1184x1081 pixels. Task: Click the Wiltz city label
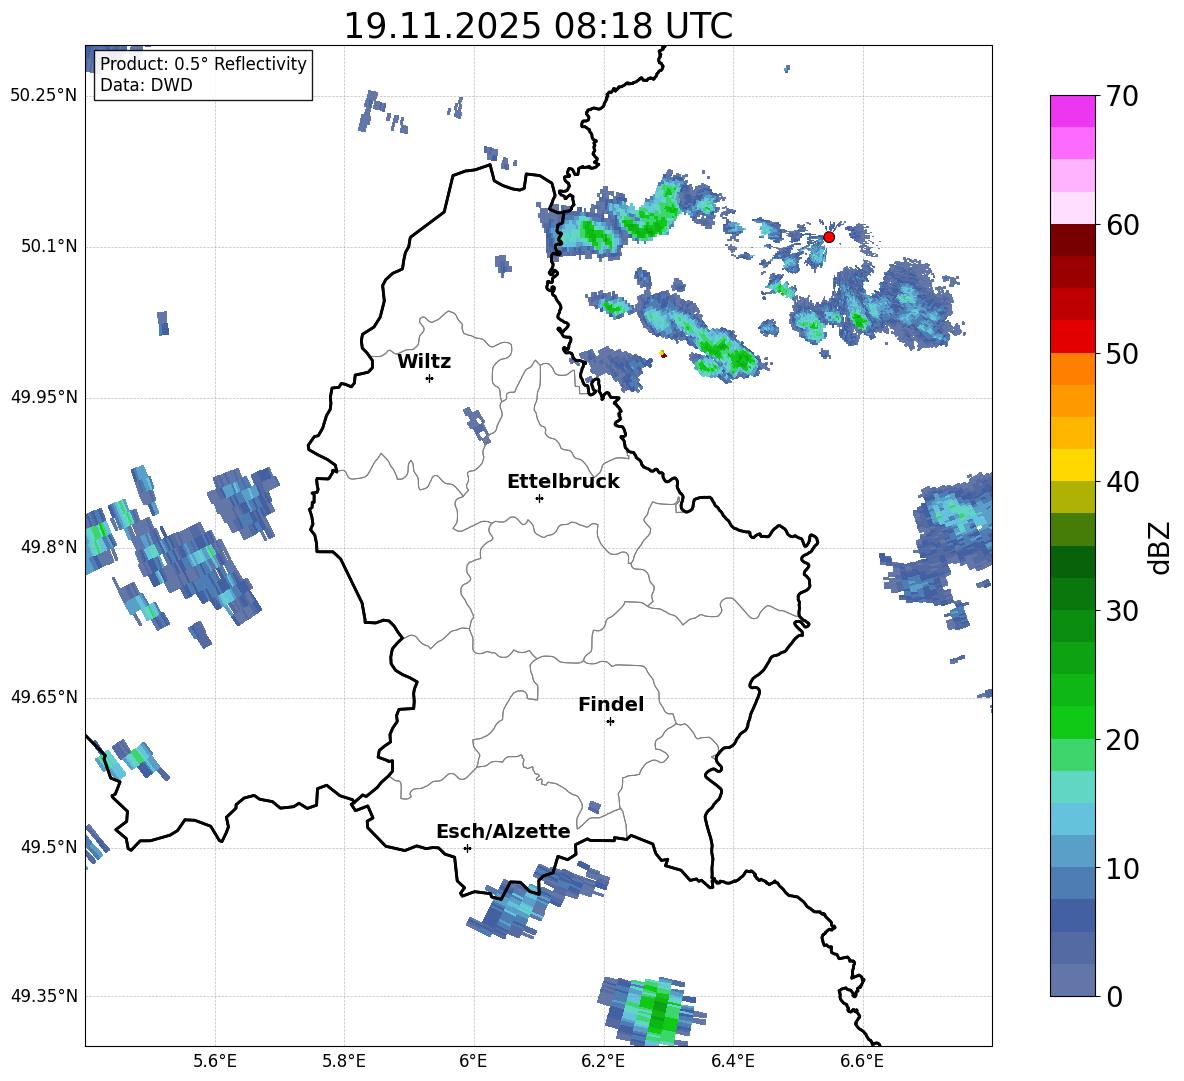(x=424, y=362)
